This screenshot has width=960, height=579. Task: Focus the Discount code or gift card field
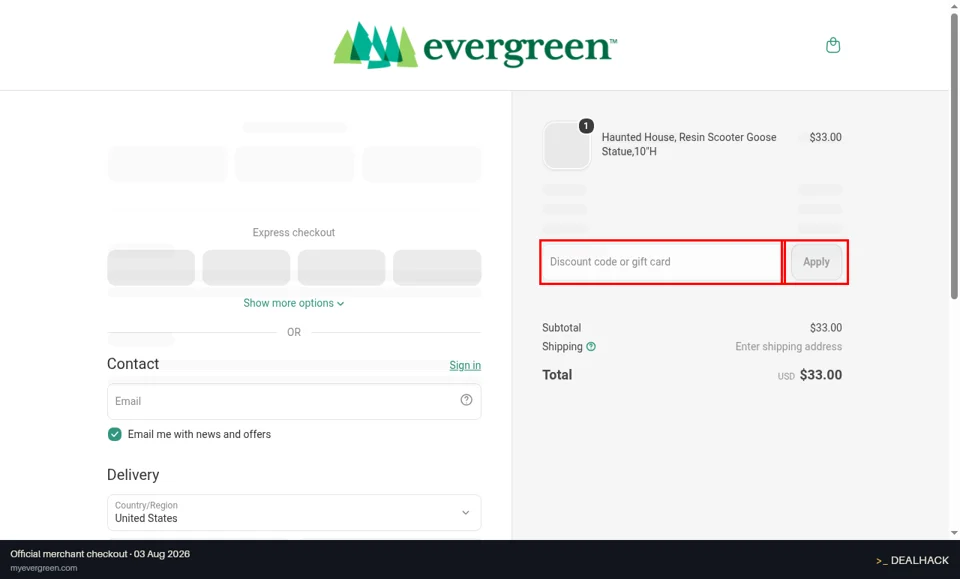(x=661, y=262)
